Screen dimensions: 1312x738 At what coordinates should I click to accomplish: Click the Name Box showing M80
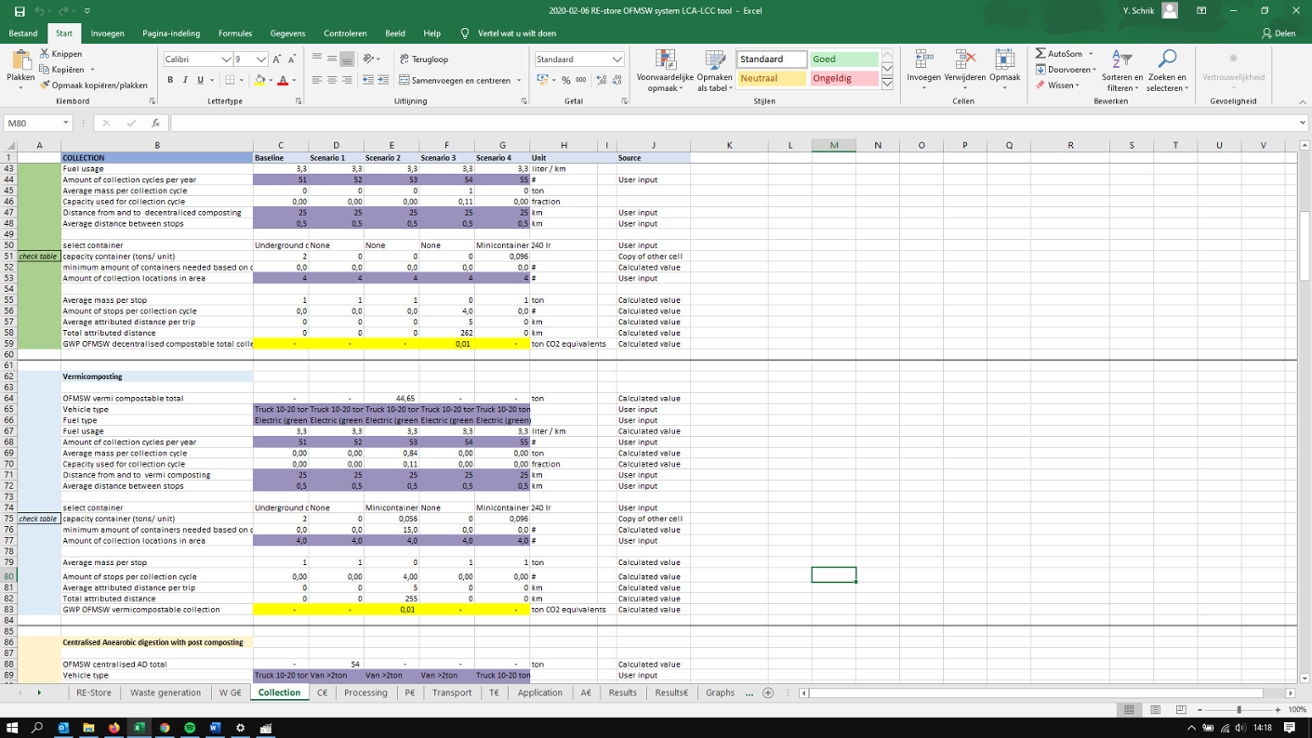coord(37,123)
